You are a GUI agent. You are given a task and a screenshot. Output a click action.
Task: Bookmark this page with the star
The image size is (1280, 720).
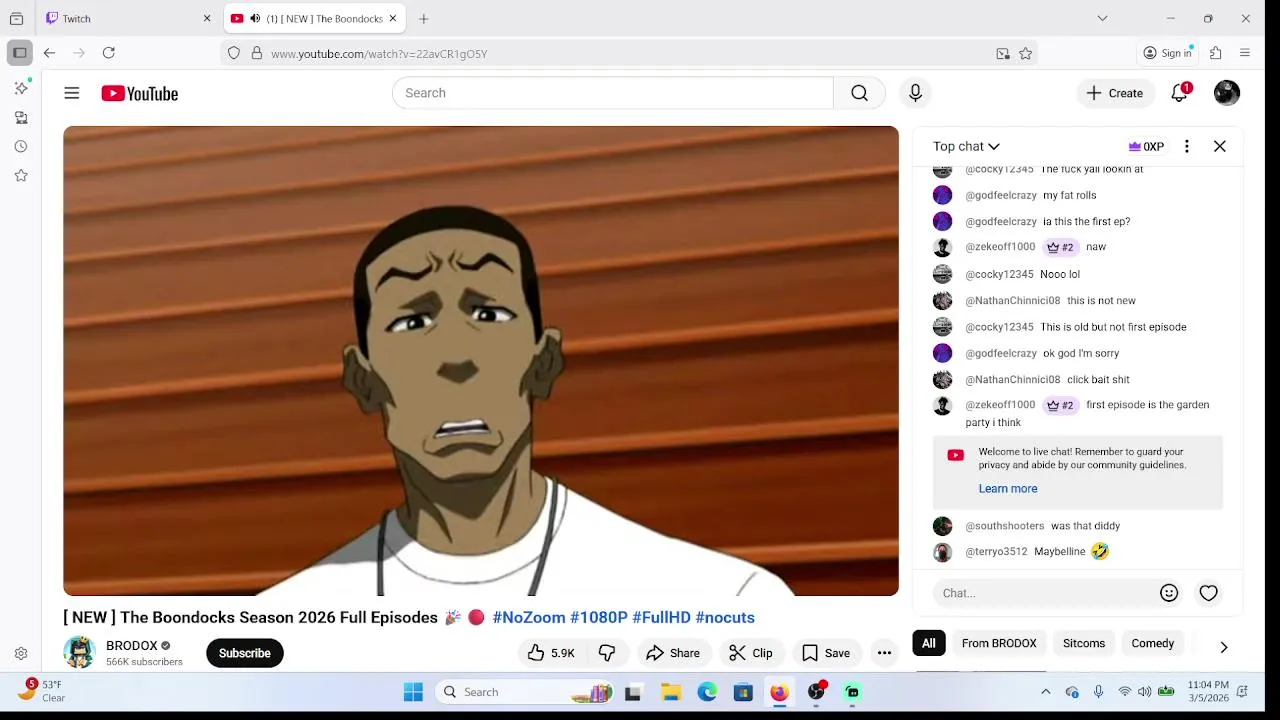tap(1025, 54)
